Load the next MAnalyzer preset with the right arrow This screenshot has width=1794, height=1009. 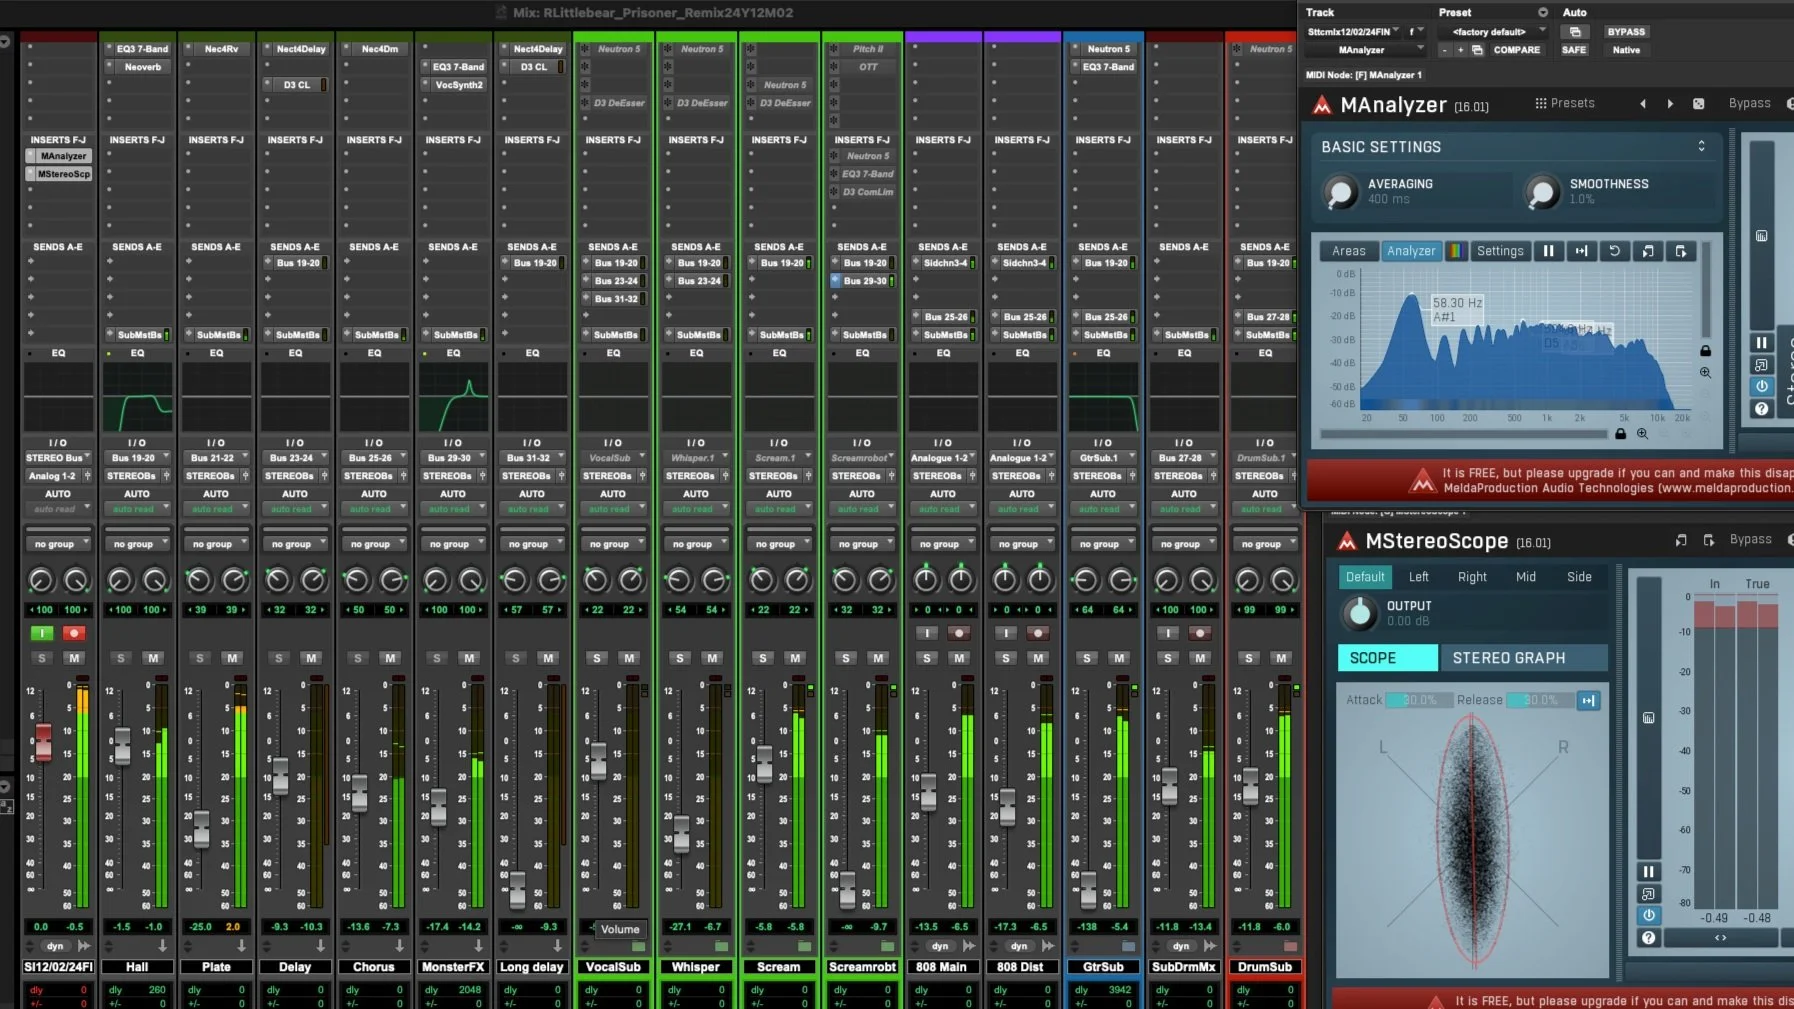coord(1670,104)
